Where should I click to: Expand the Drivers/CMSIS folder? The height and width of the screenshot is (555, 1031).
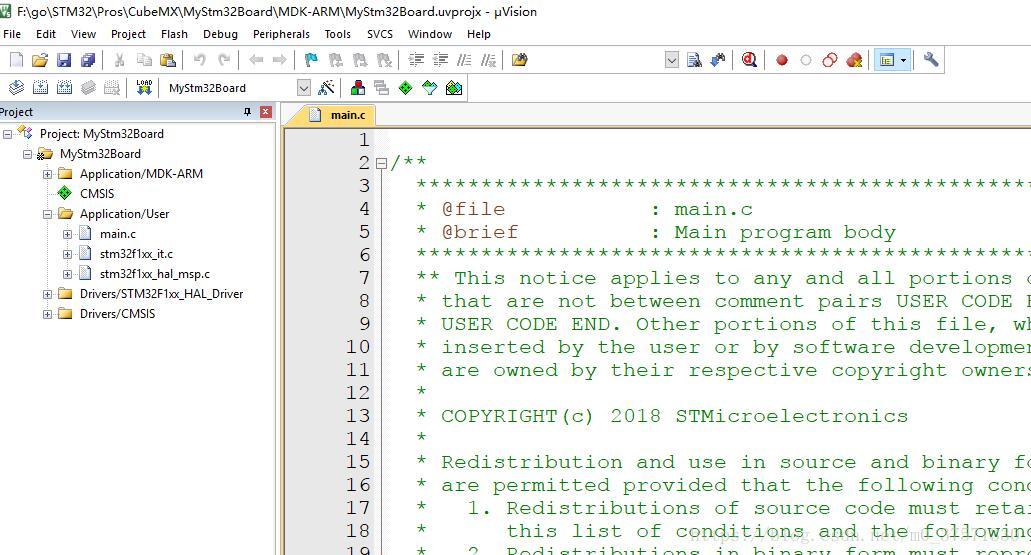47,314
